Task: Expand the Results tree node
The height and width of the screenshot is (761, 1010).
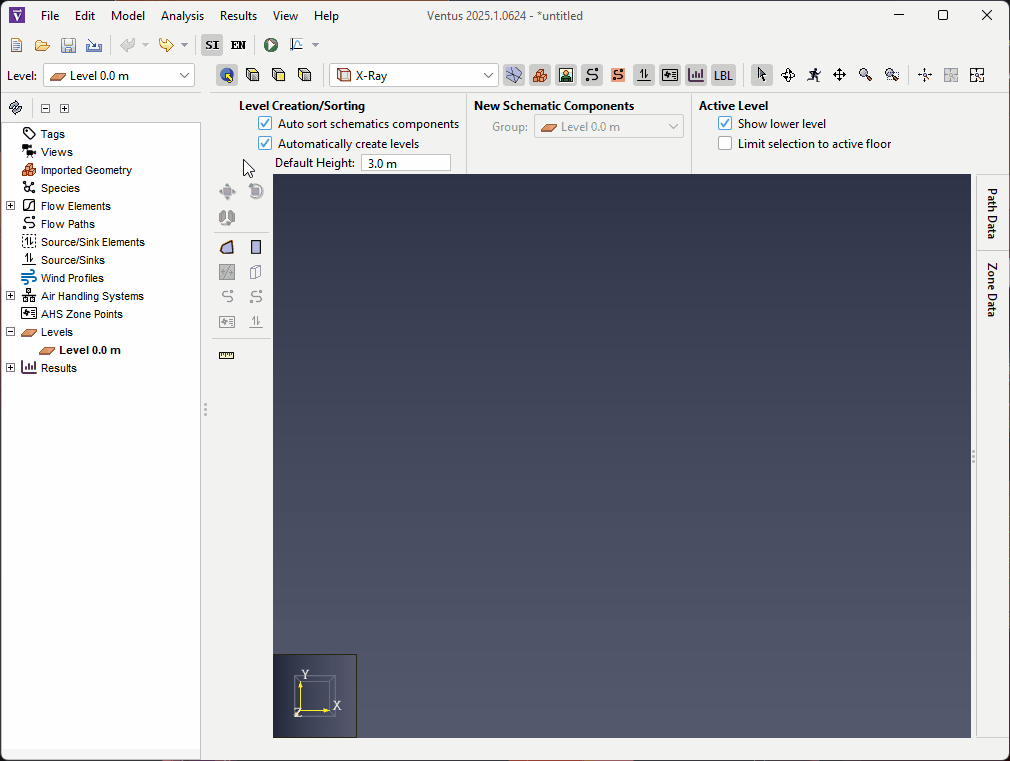Action: click(x=10, y=368)
